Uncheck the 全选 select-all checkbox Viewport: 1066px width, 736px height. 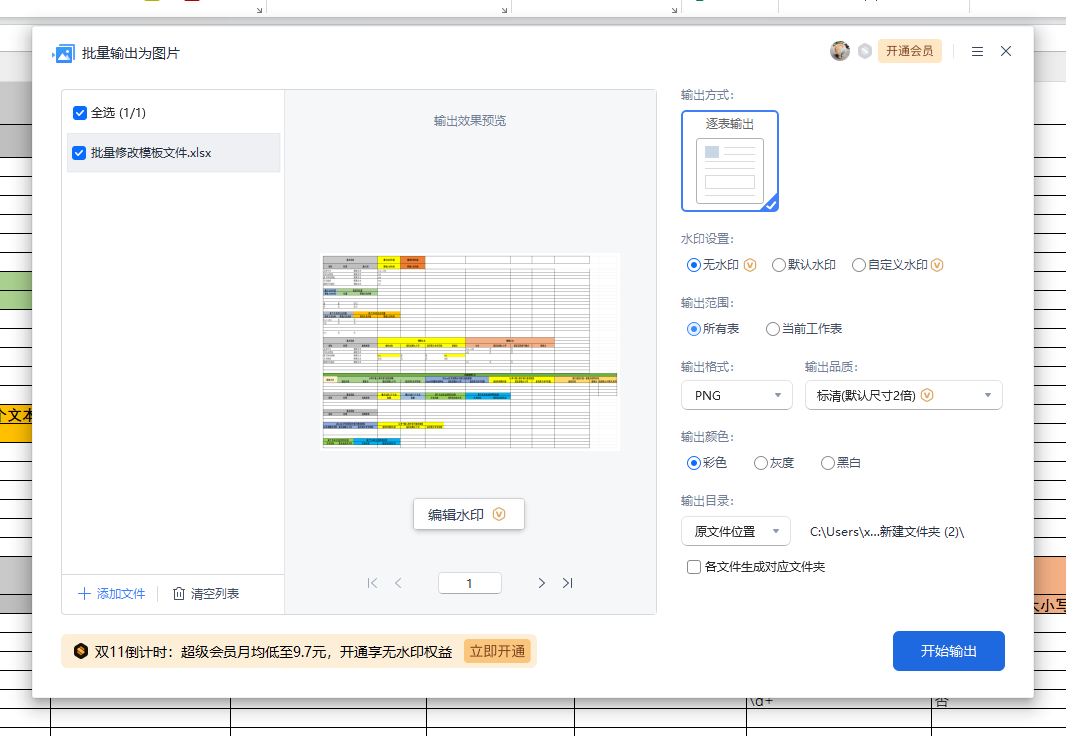80,113
